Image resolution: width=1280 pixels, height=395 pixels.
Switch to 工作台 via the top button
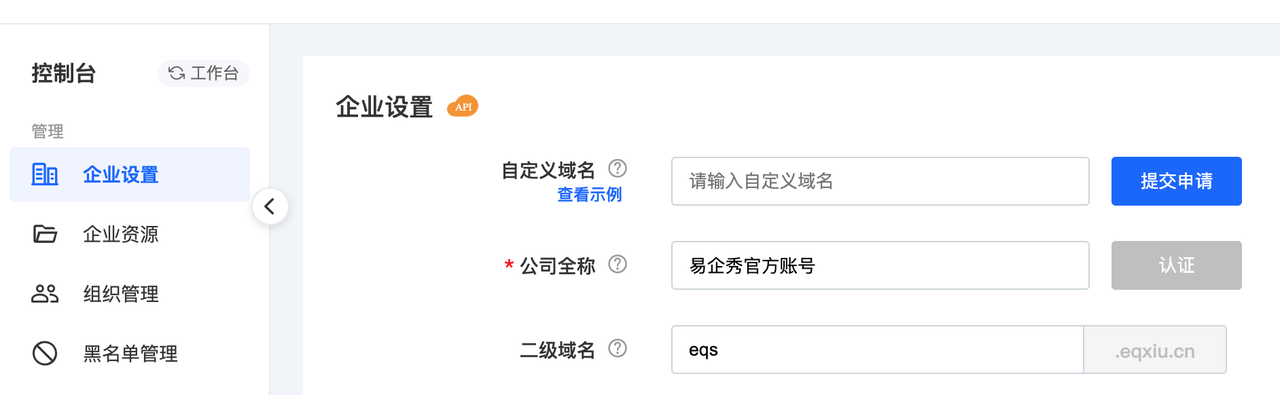pyautogui.click(x=204, y=73)
